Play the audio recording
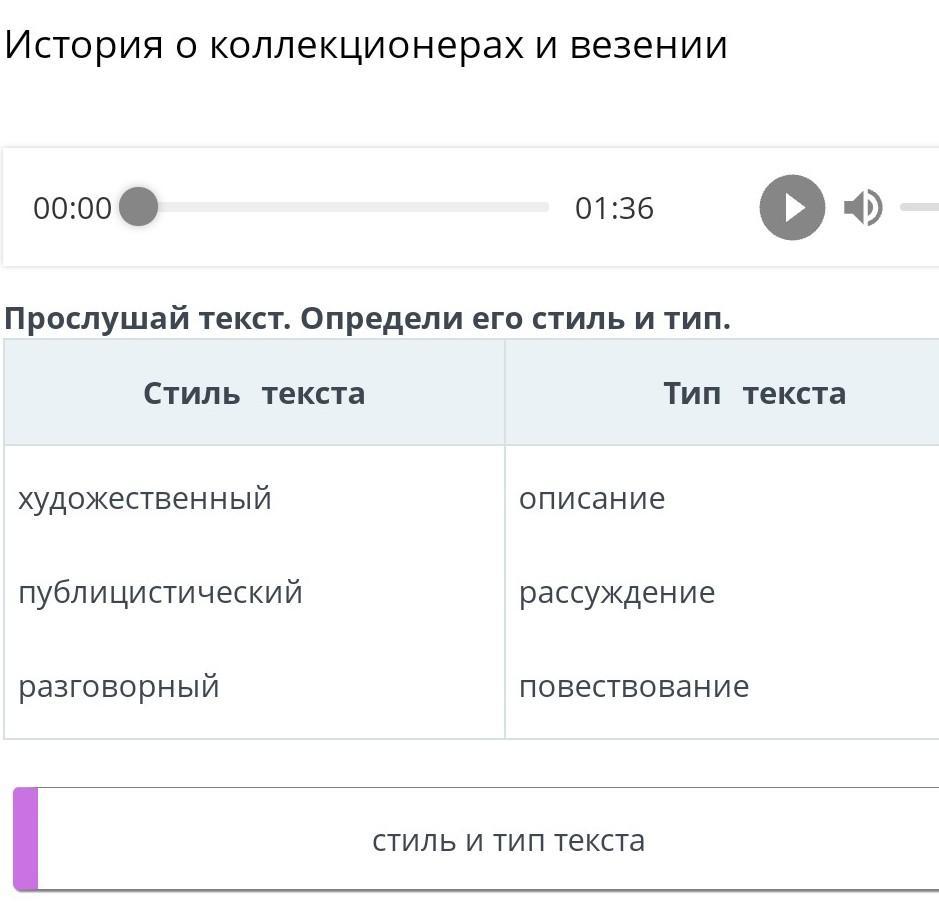This screenshot has height=913, width=939. tap(792, 208)
